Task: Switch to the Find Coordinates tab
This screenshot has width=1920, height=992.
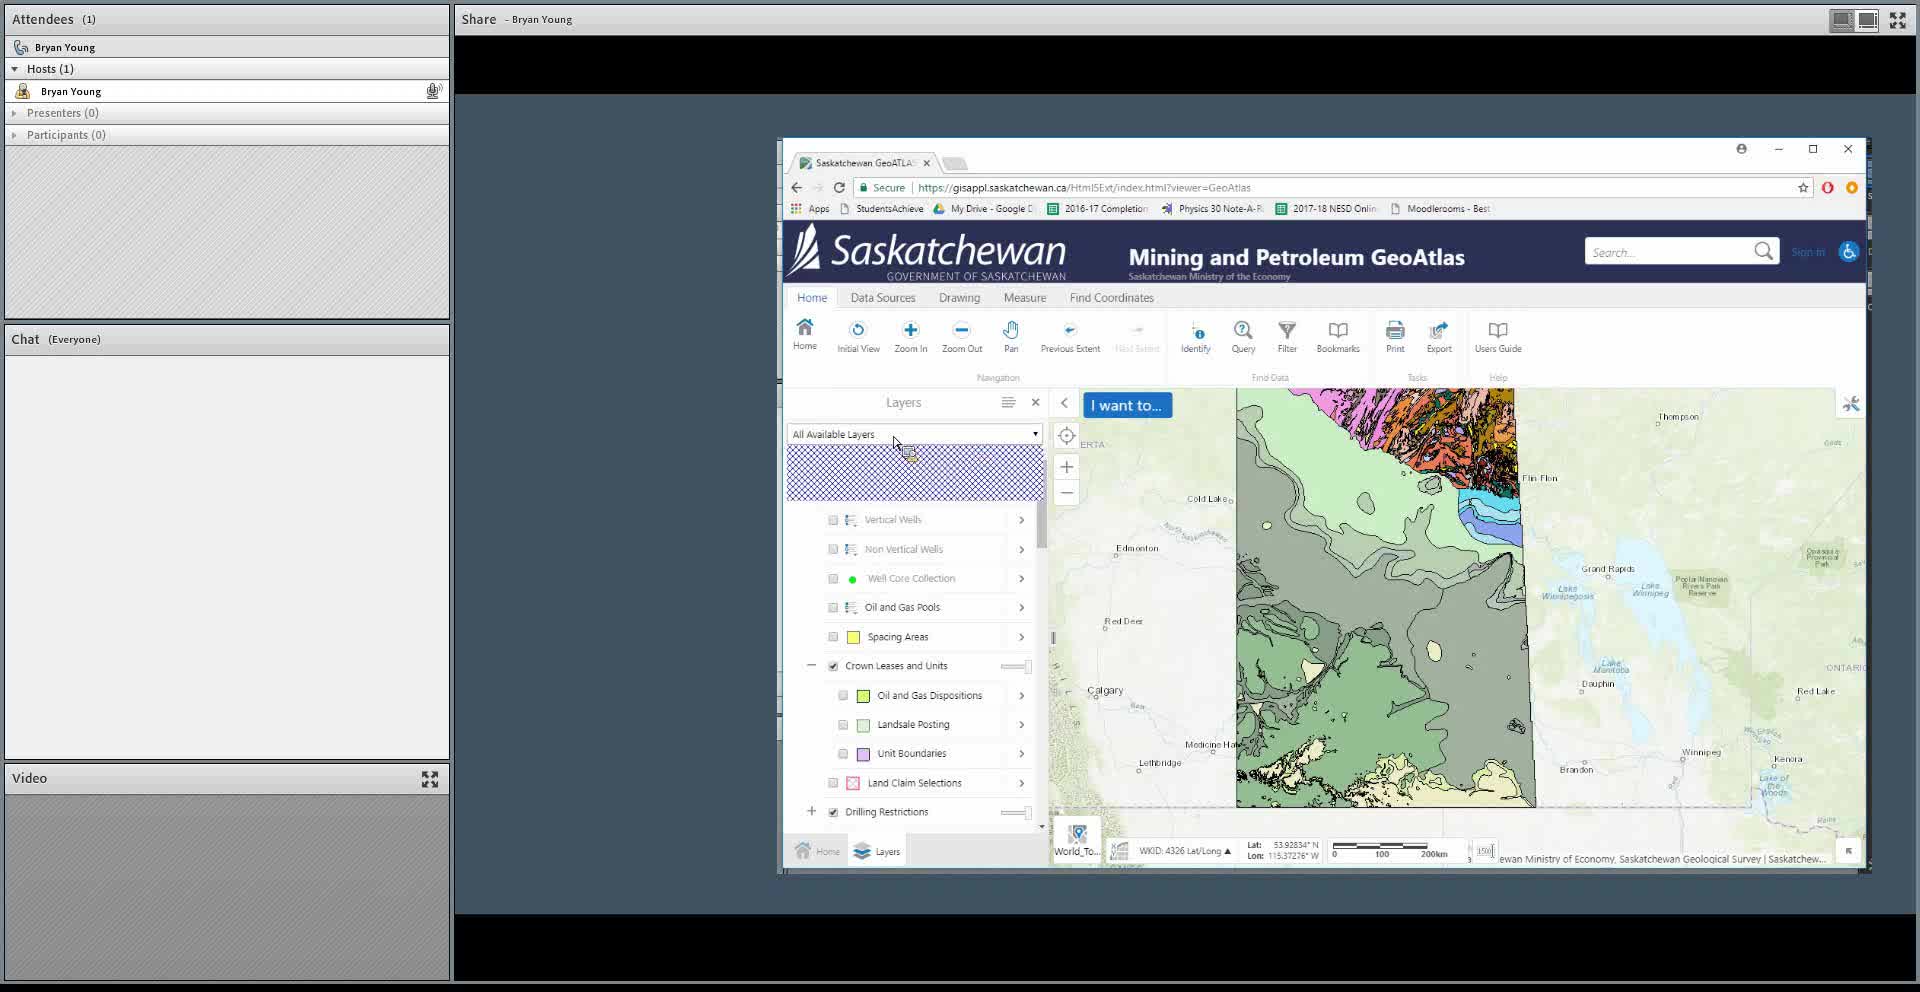Action: (1111, 298)
